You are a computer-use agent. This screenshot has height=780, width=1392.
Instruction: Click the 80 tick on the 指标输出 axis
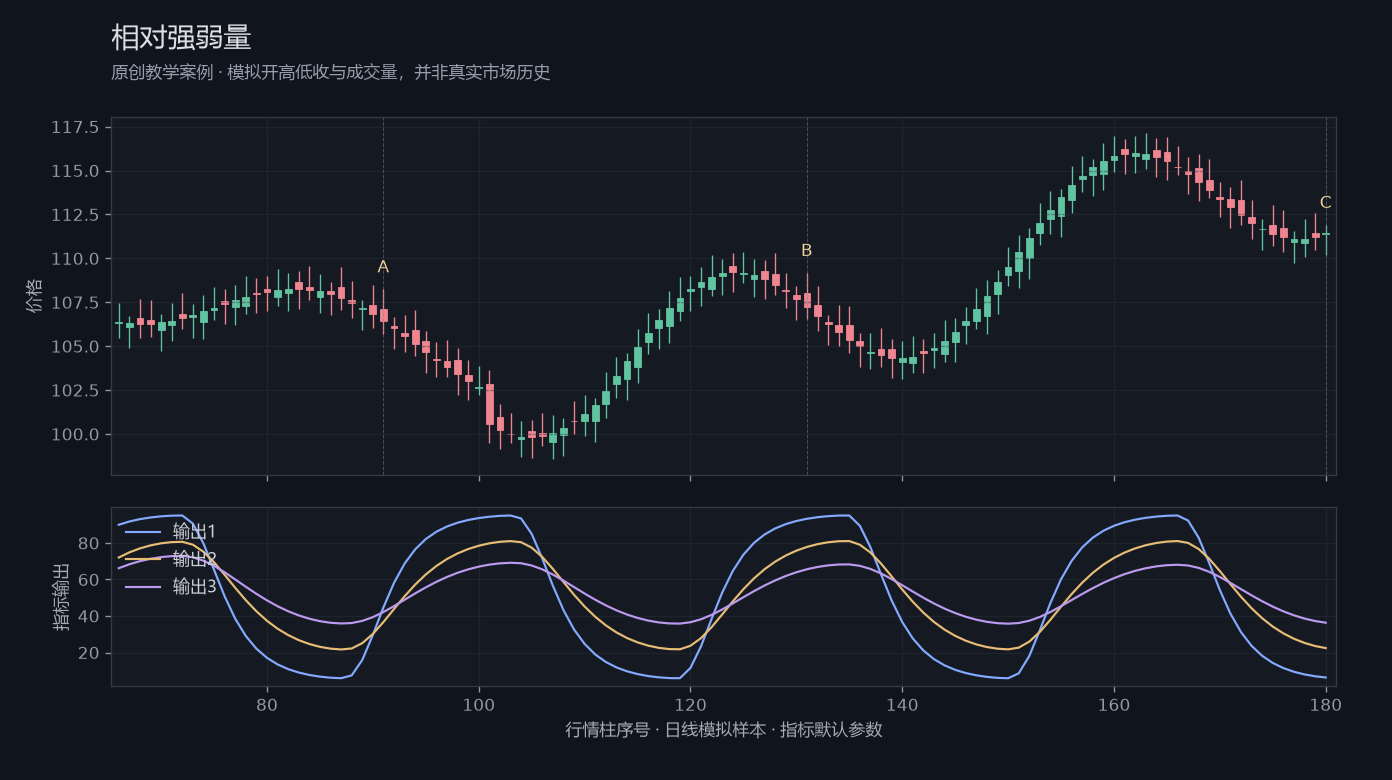pos(88,544)
